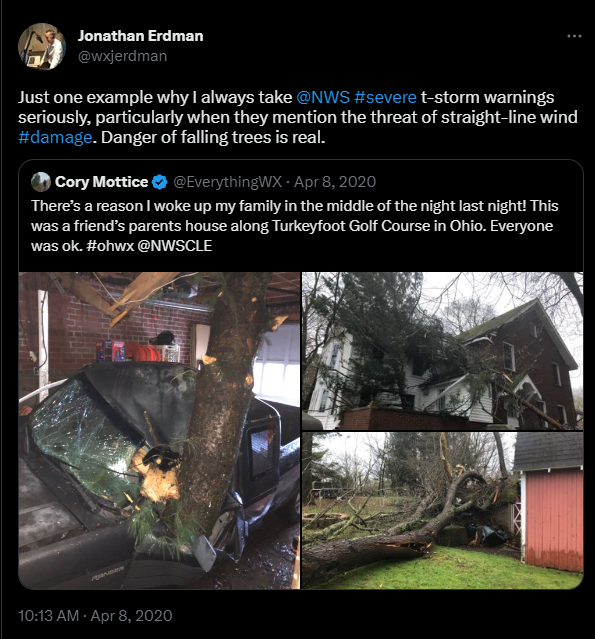View photo of tree fallen on house
The height and width of the screenshot is (639, 595).
(442, 351)
